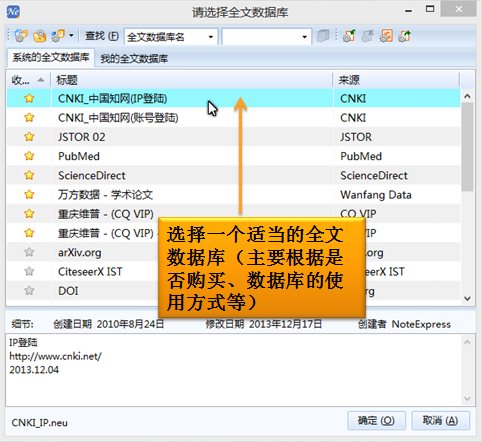This screenshot has width=482, height=442.
Task: Click the database list scroll down arrow
Action: click(467, 299)
